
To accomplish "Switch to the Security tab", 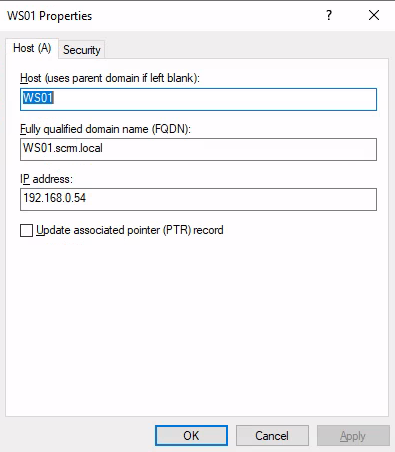I will point(82,50).
